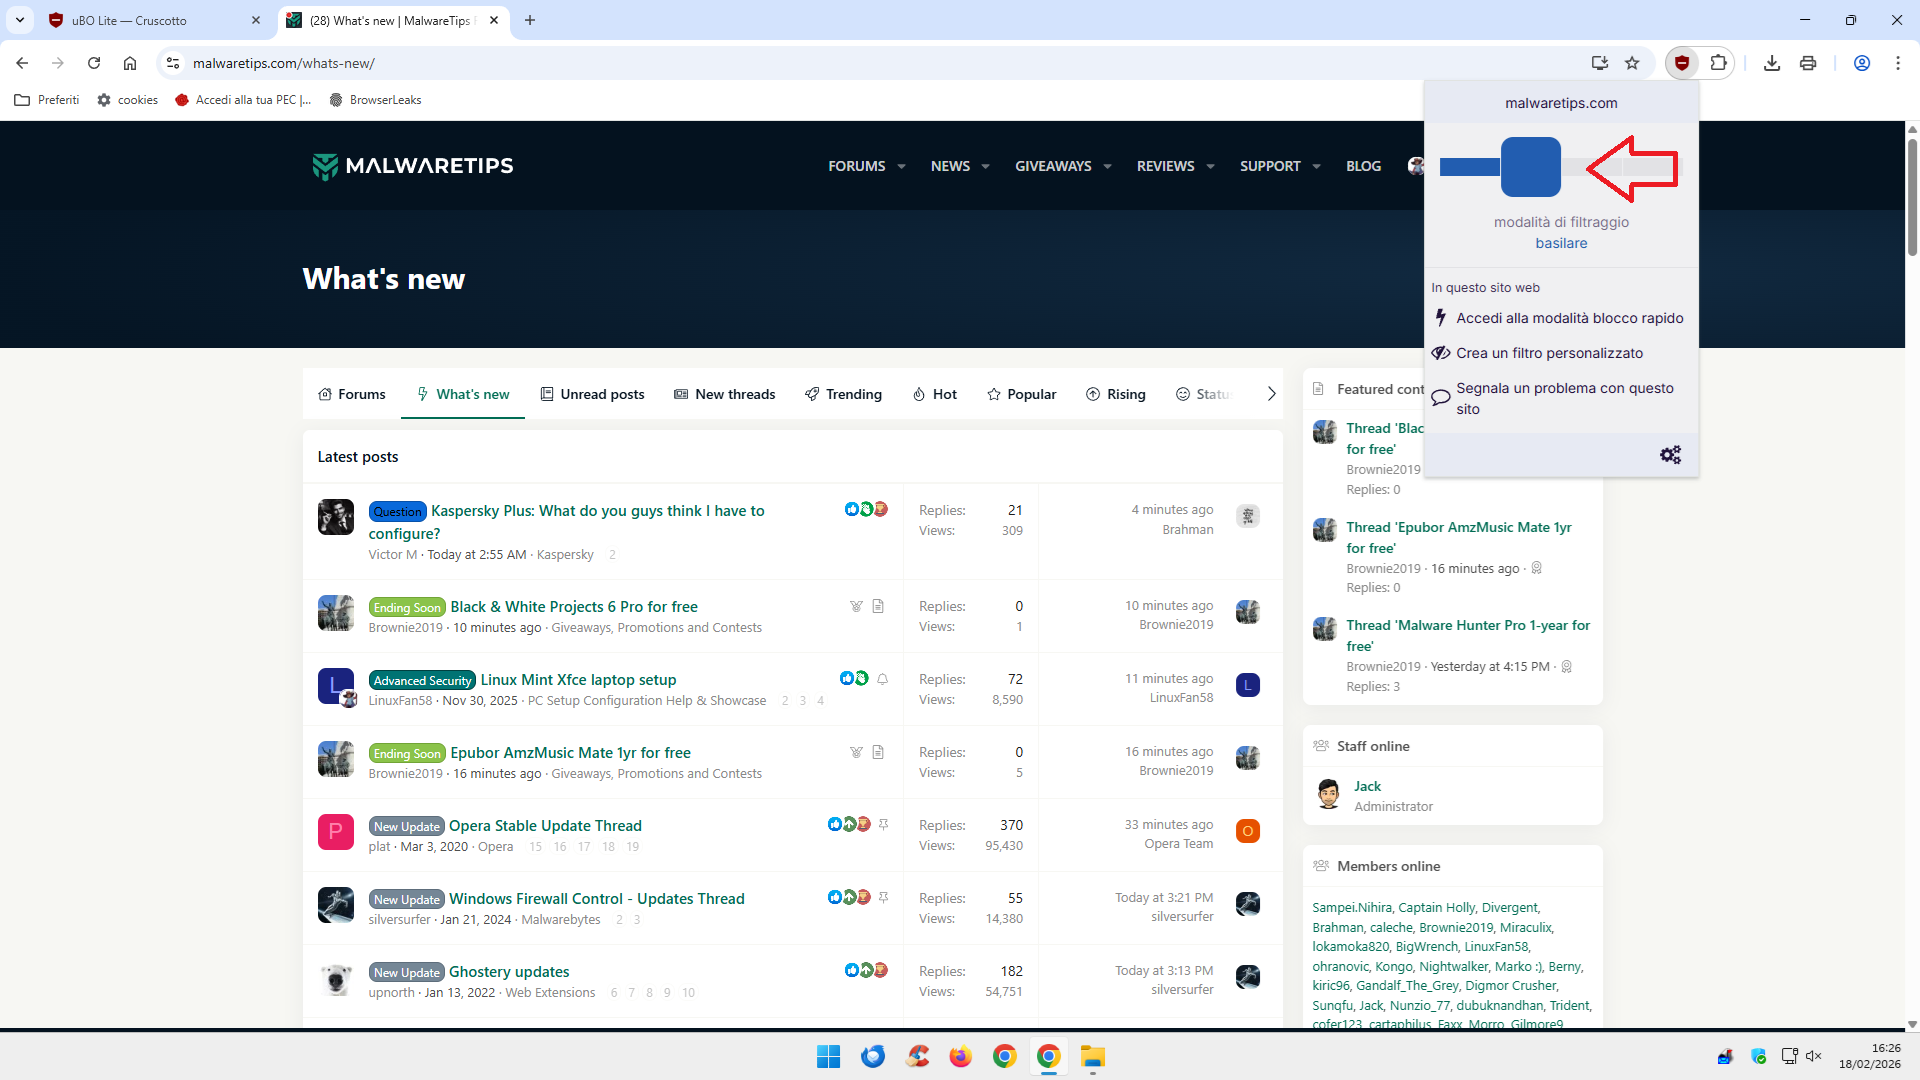1920x1080 pixels.
Task: Open Firefox from taskbar
Action: (960, 1056)
